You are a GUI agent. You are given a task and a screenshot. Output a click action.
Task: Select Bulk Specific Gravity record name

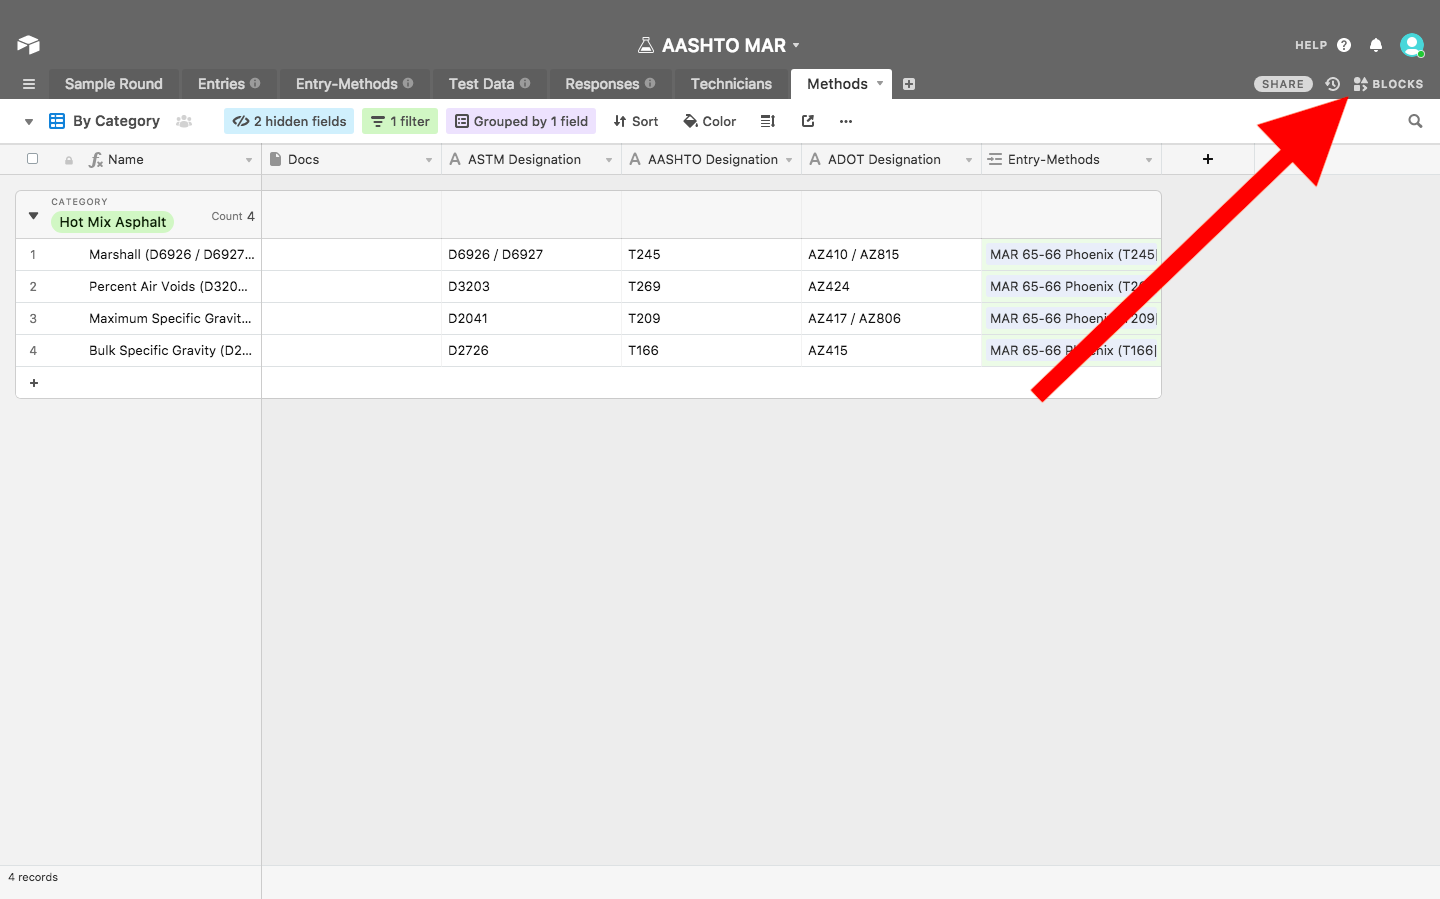pyautogui.click(x=170, y=350)
